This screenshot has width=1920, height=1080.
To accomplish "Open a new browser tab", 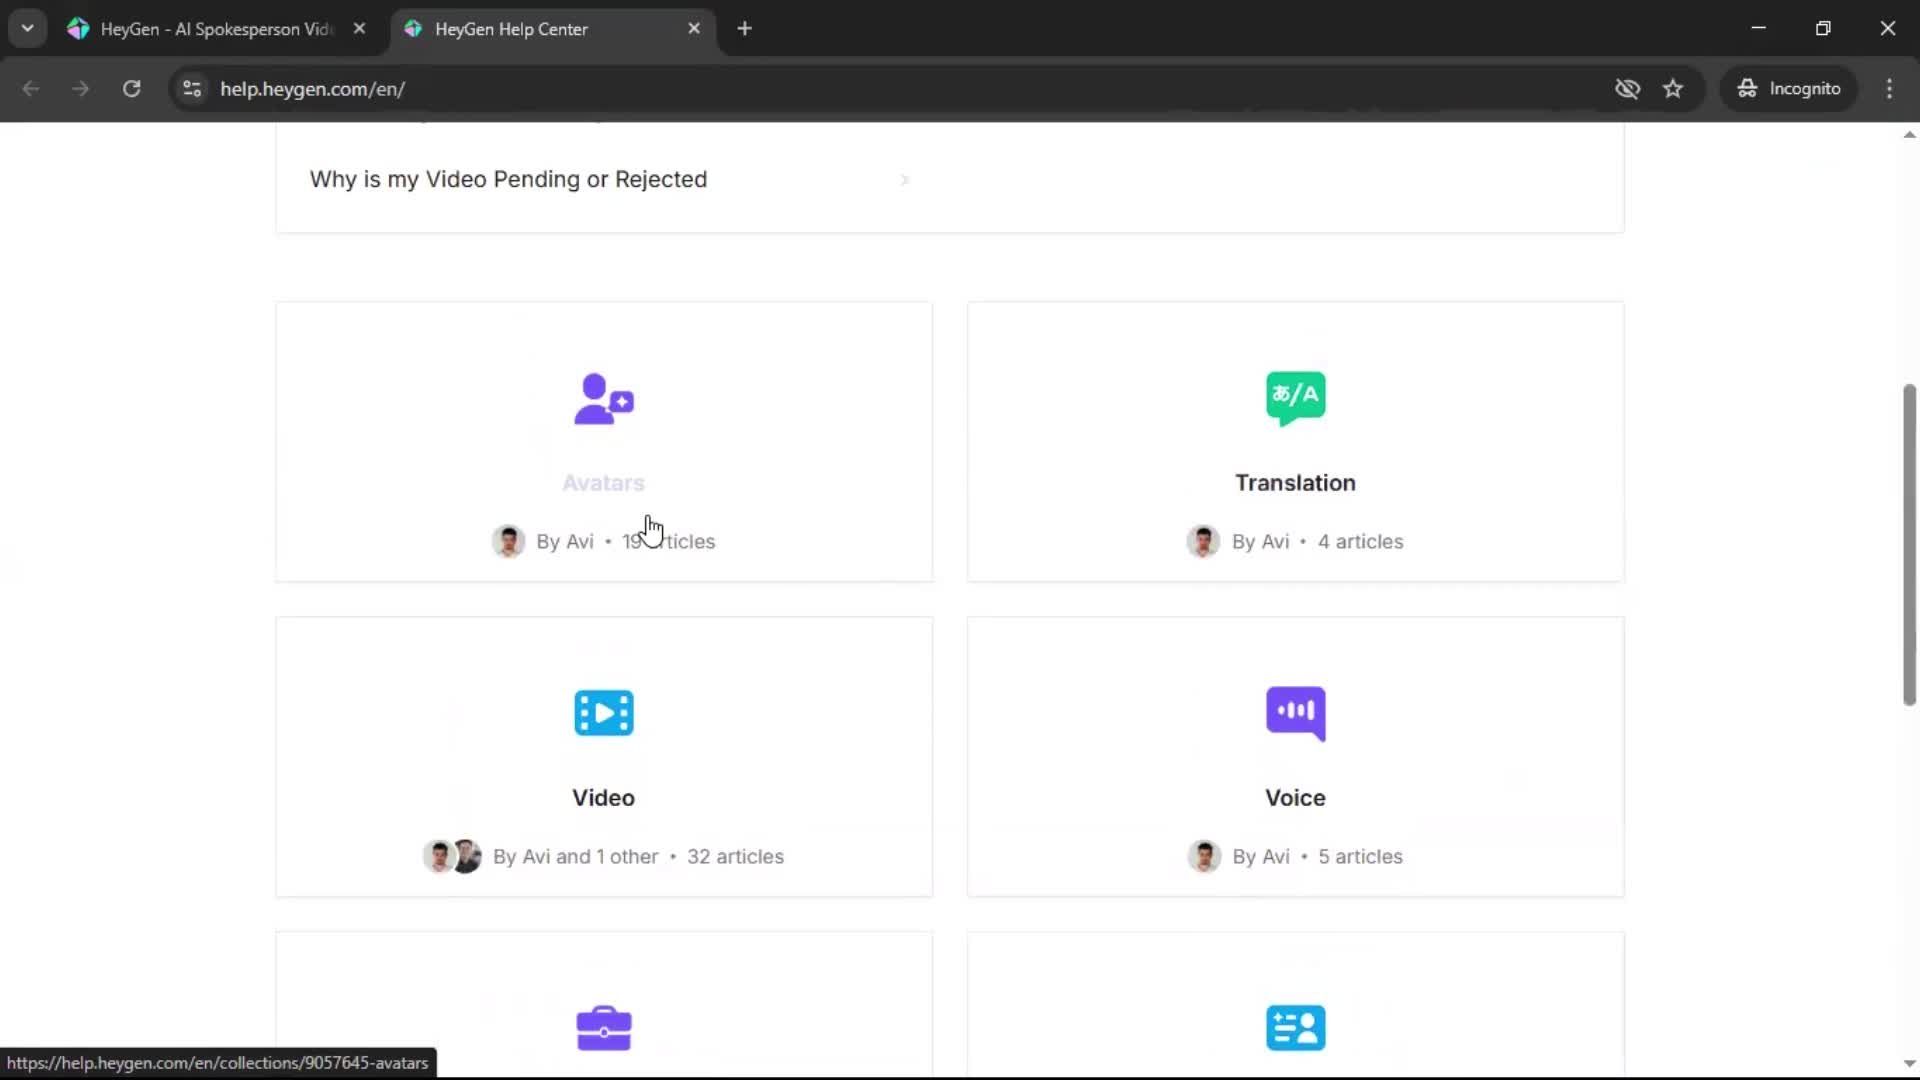I will (744, 29).
